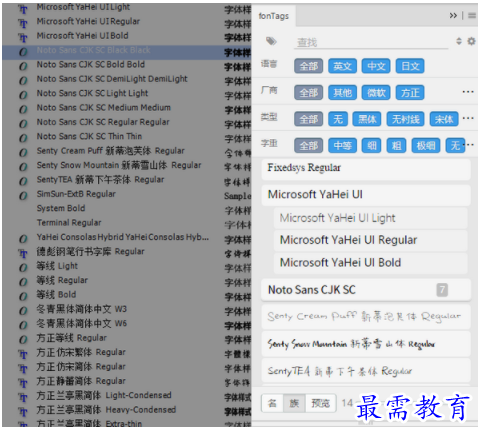Choose System Bold in the font list
478x439 pixels.
point(61,208)
